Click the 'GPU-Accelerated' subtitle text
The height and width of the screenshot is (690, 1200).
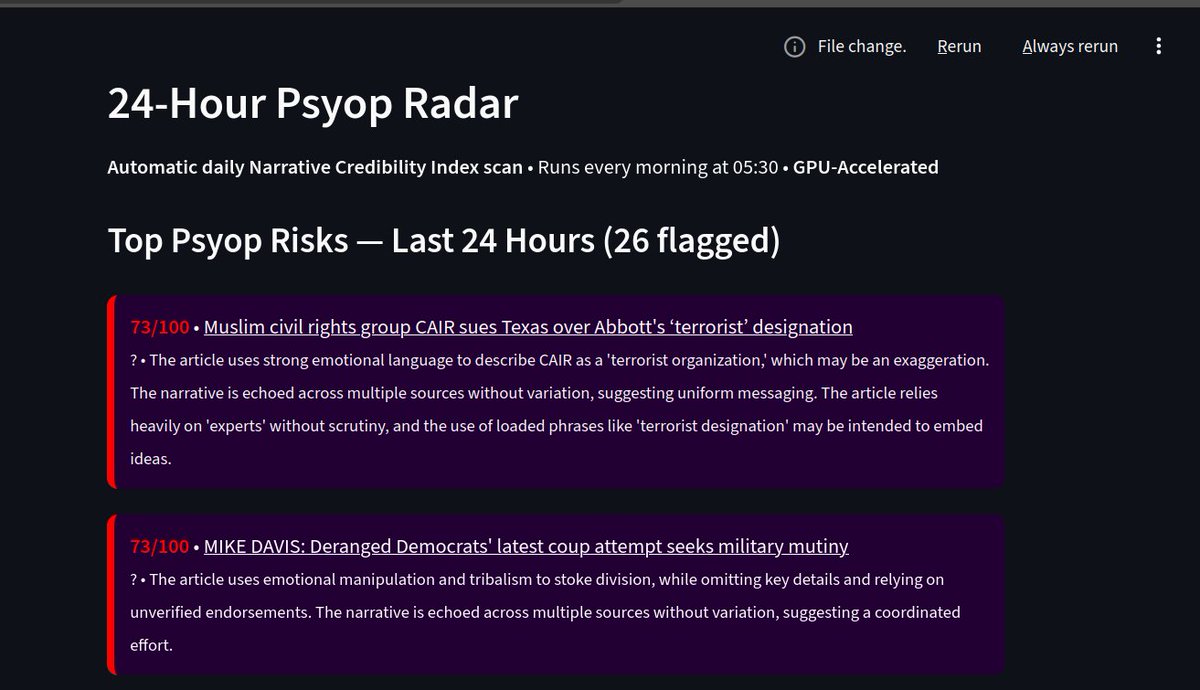click(864, 167)
